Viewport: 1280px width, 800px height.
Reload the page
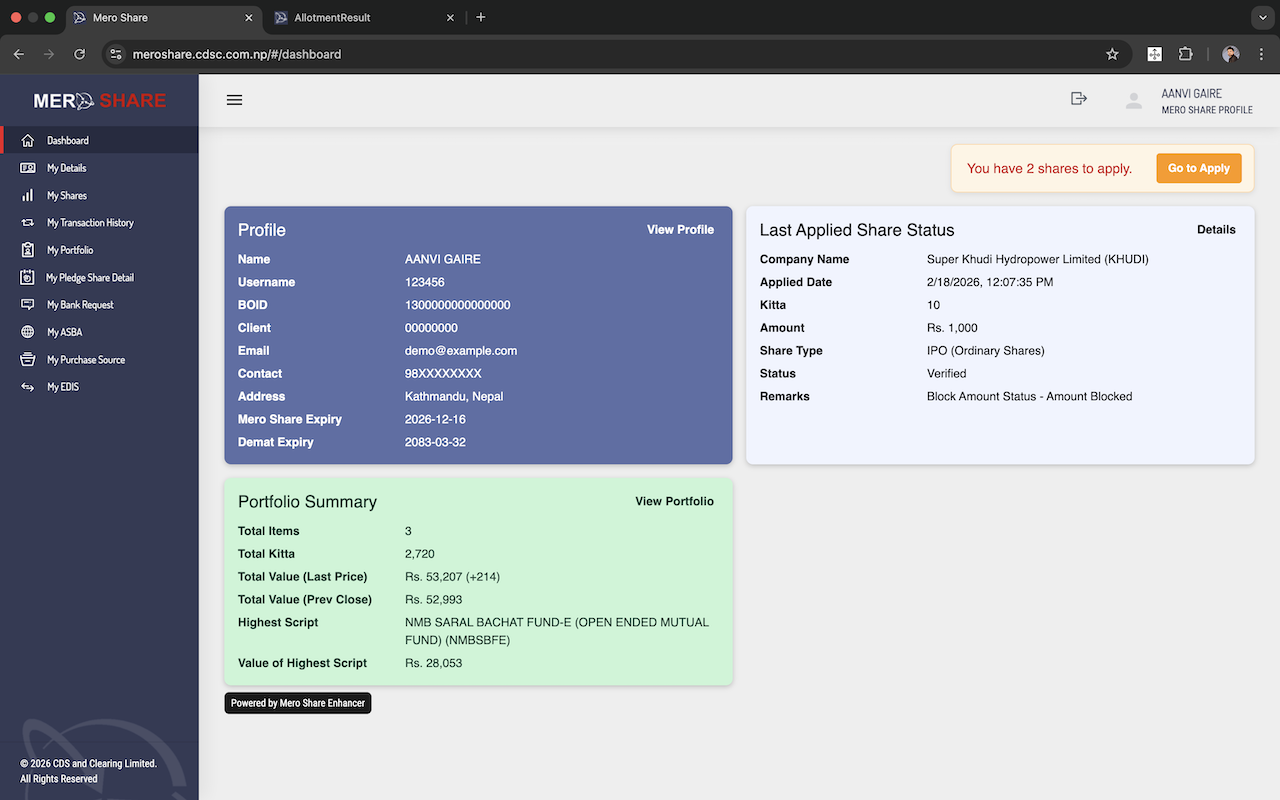[80, 54]
